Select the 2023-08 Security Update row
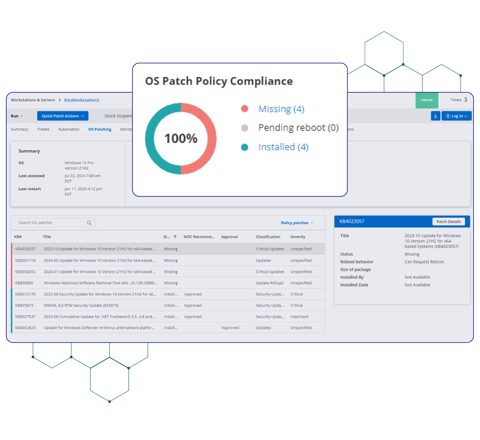The image size is (480, 440). 168,294
